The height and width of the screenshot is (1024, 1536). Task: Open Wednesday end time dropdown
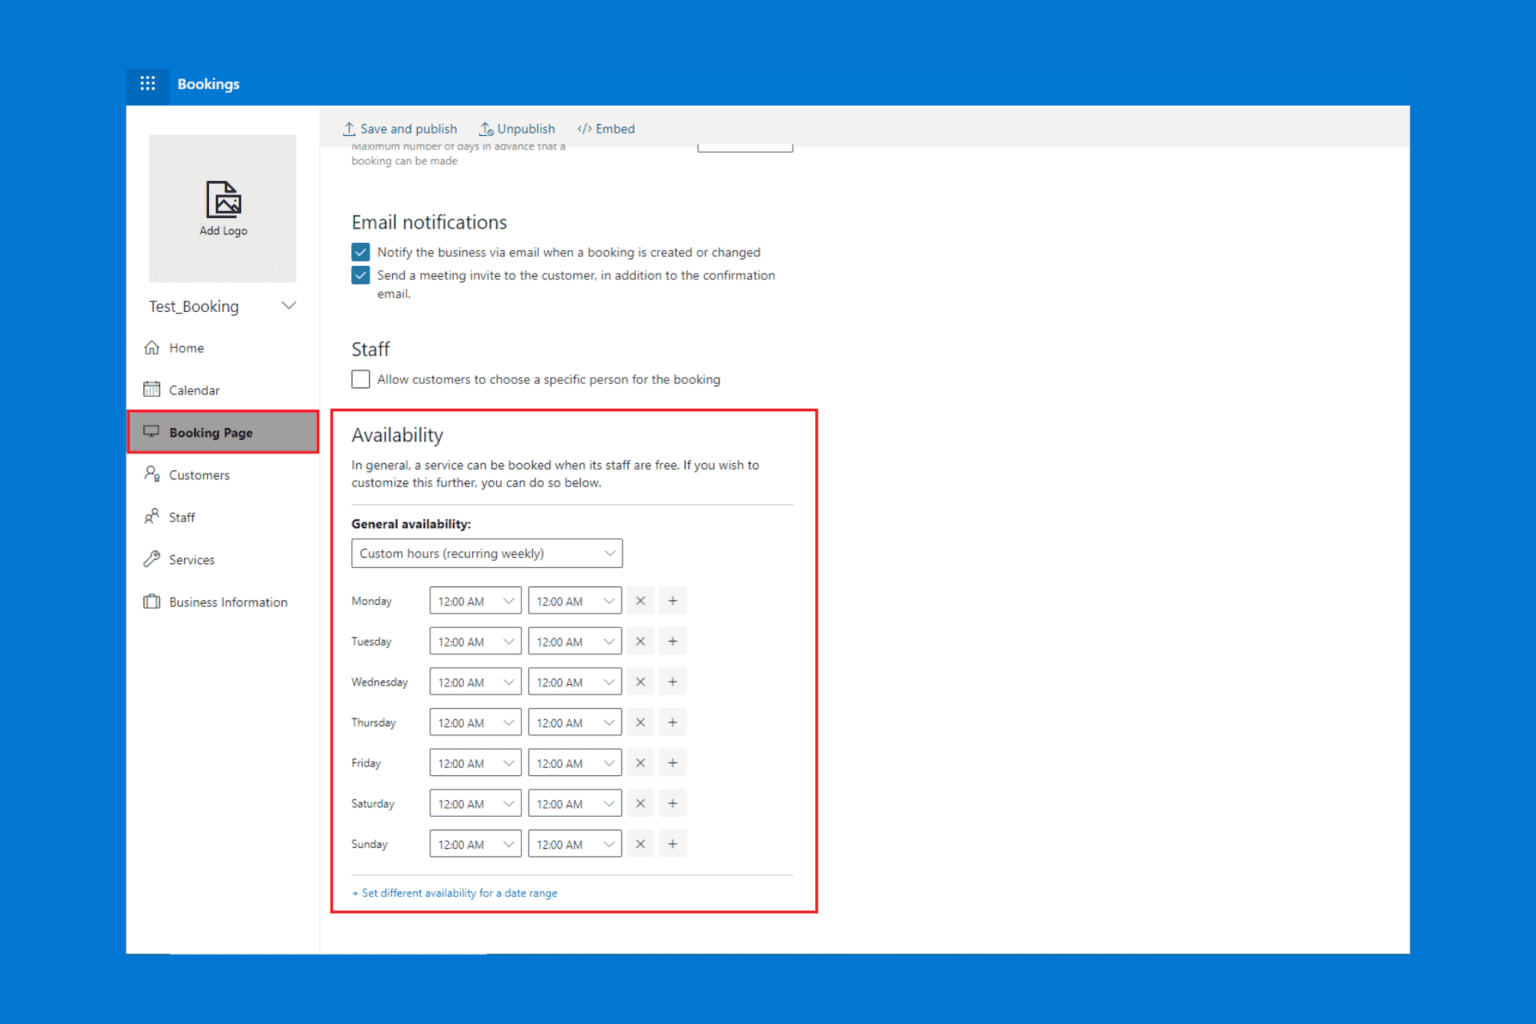575,682
